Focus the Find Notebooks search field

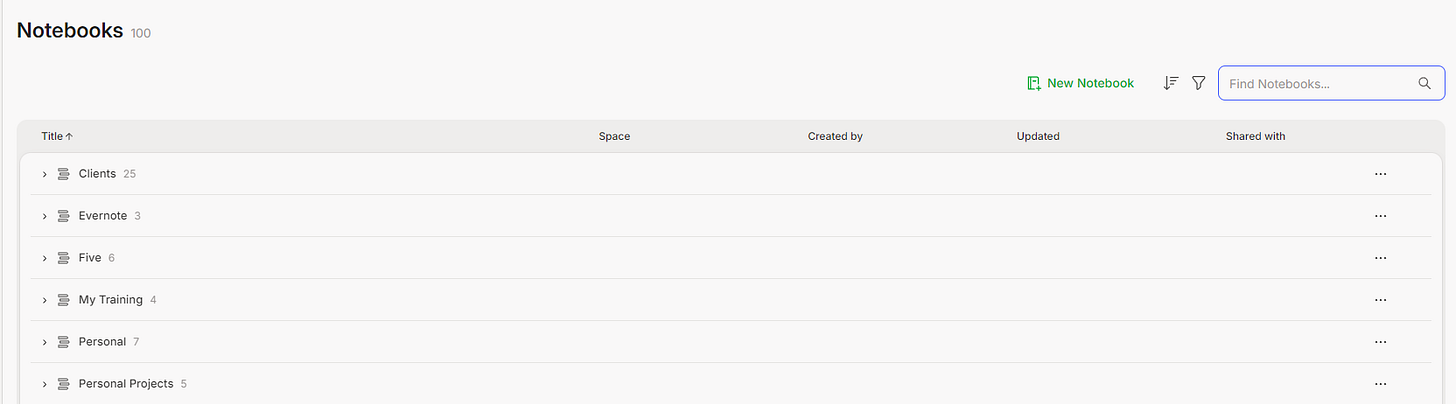pos(1318,84)
